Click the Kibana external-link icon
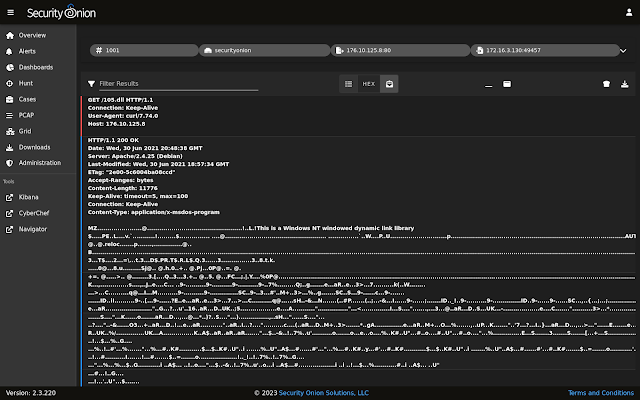The height and width of the screenshot is (400, 640). point(9,198)
